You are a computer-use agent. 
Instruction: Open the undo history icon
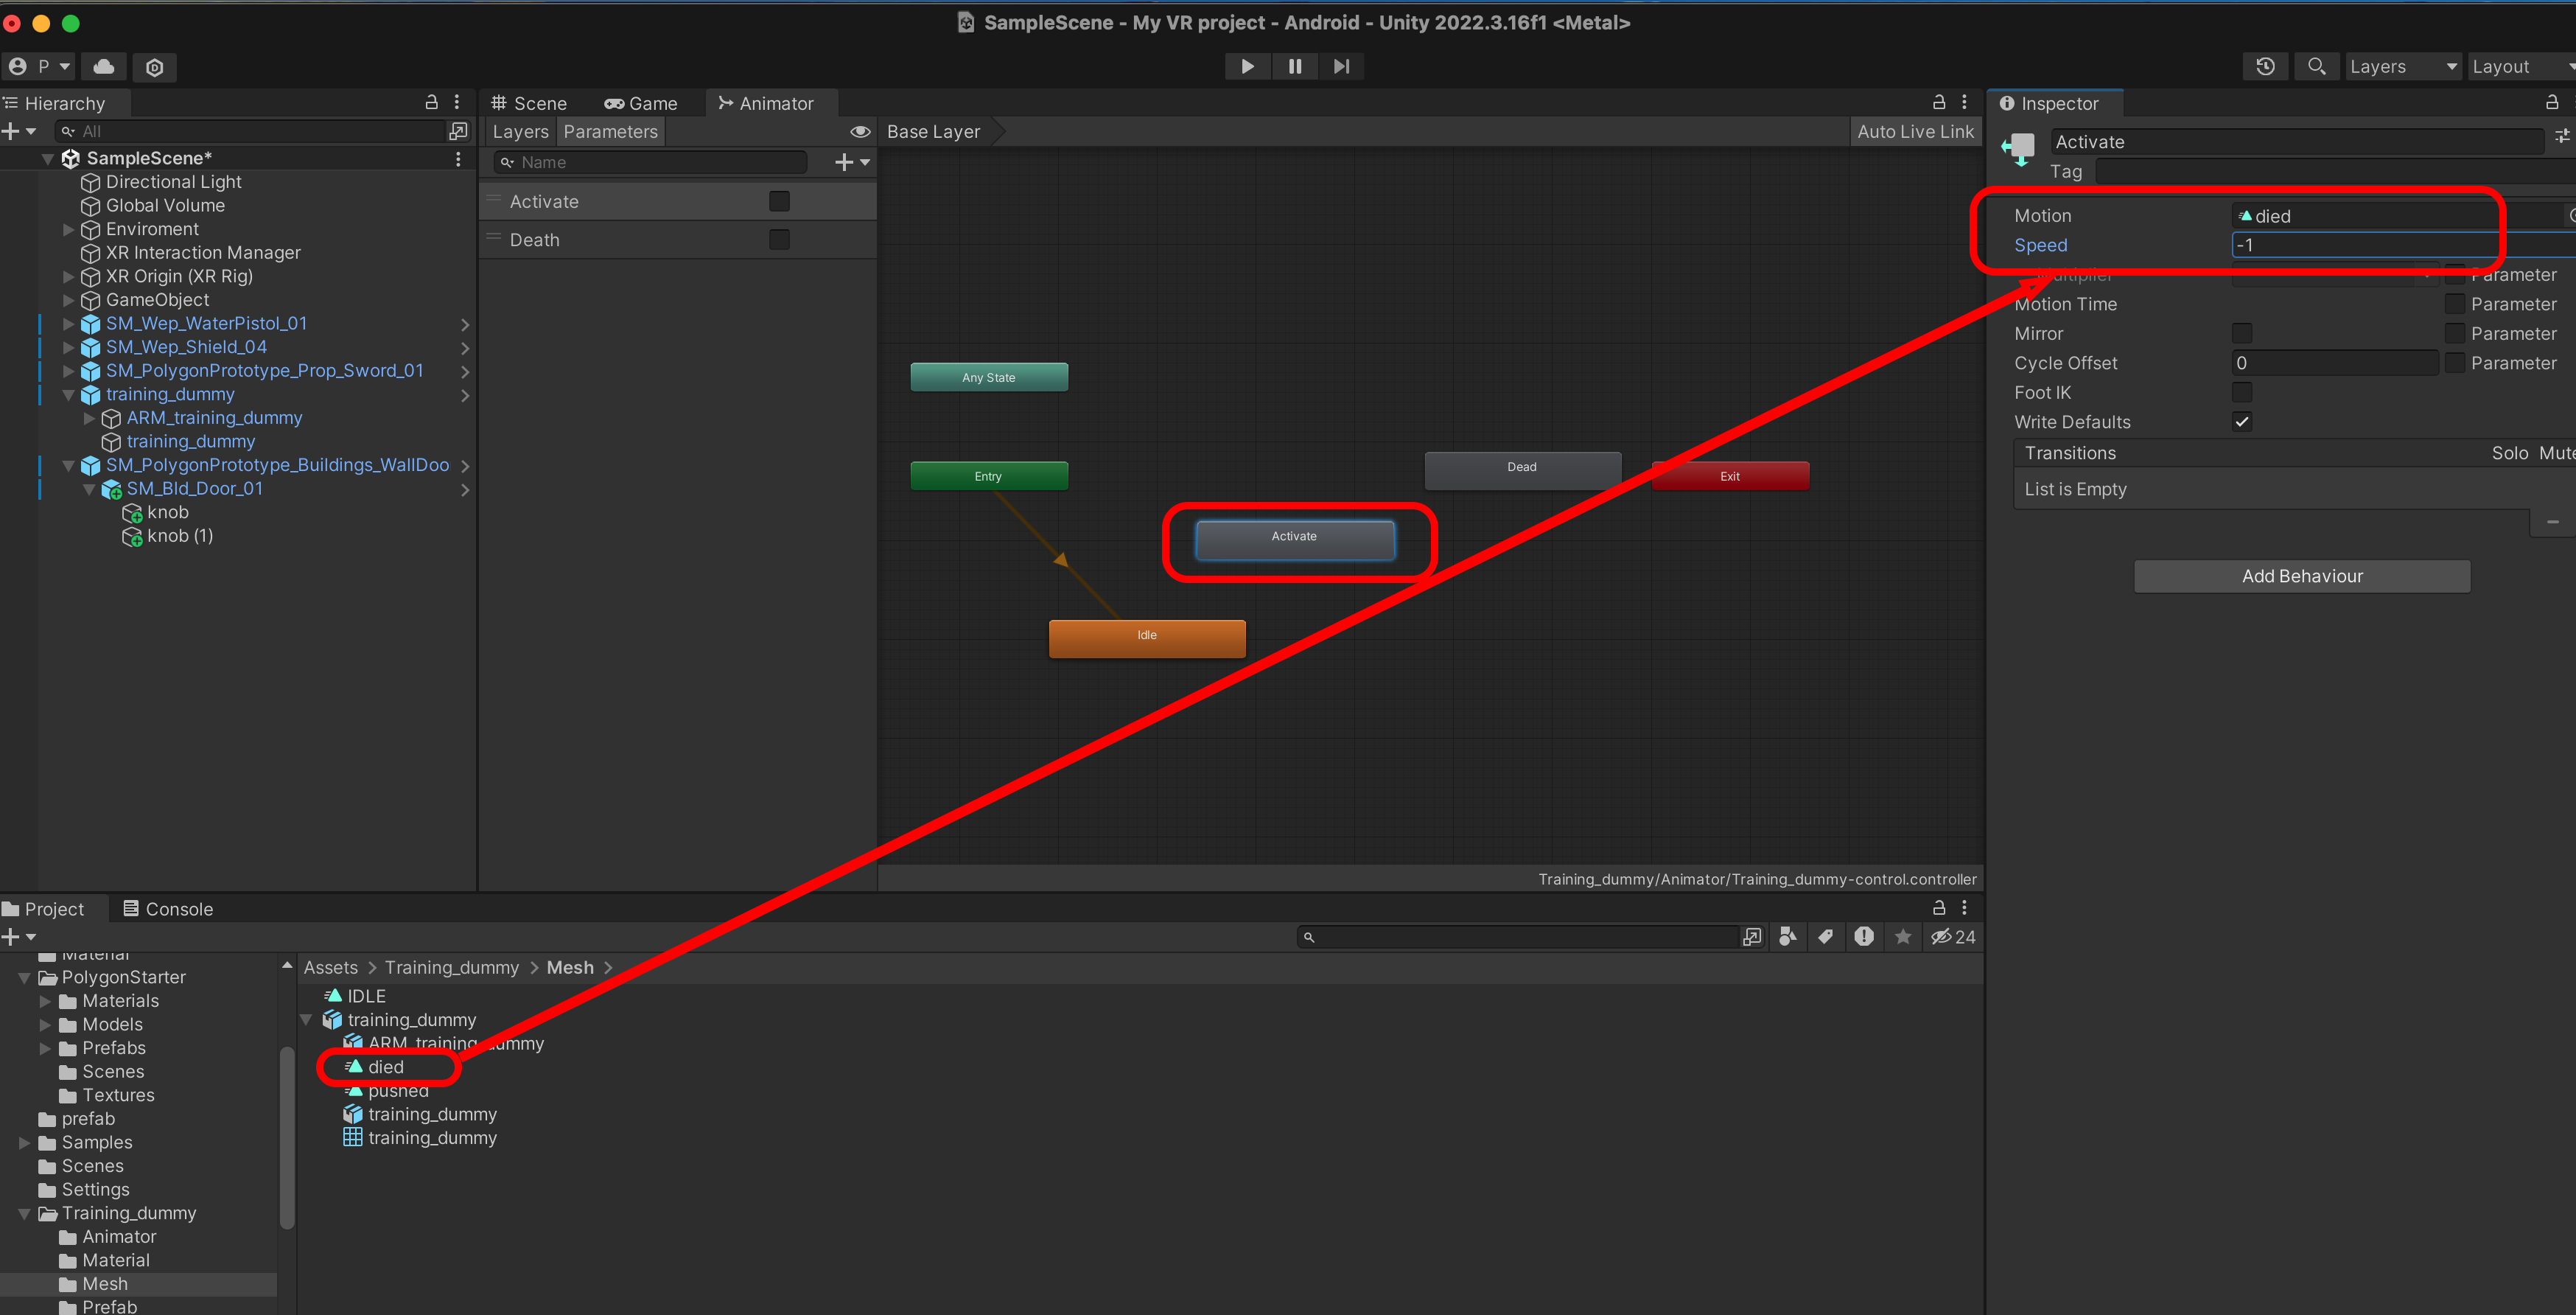2265,66
